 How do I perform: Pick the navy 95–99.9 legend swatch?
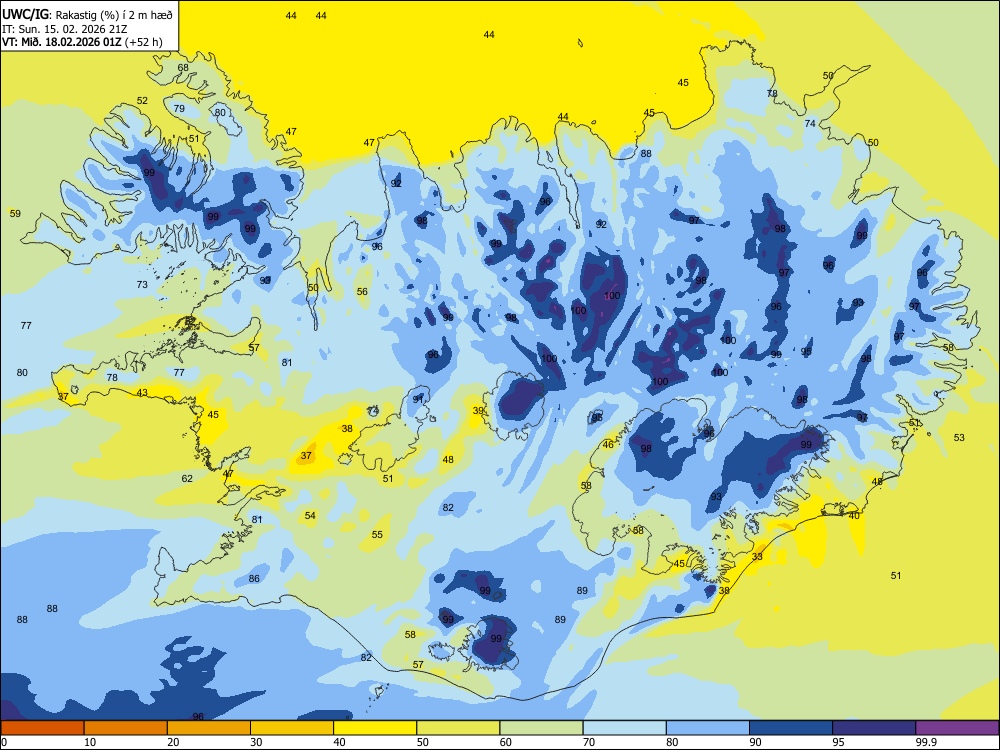click(874, 728)
